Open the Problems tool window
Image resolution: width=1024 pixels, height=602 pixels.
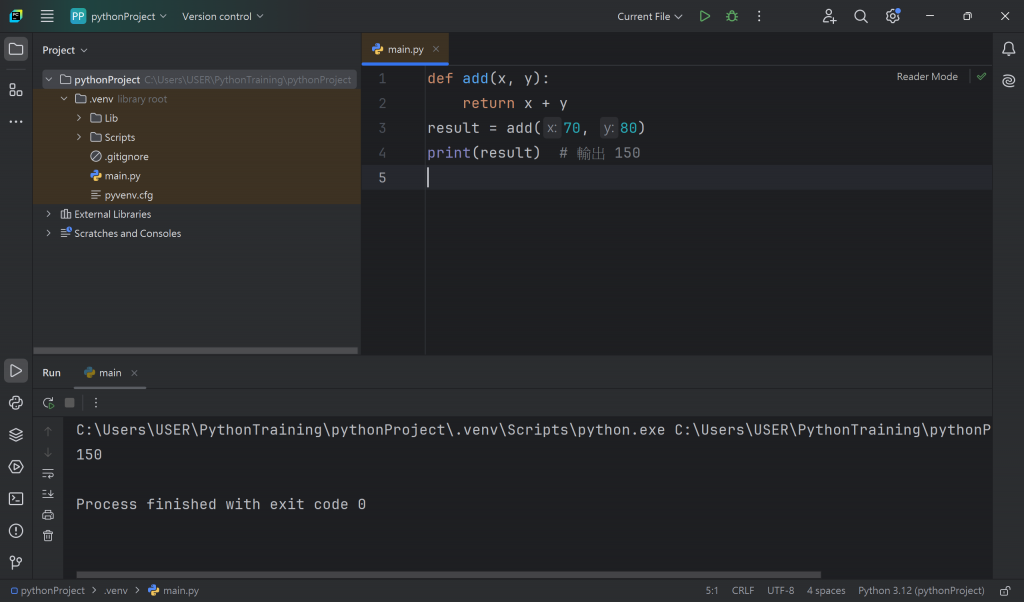tap(16, 531)
